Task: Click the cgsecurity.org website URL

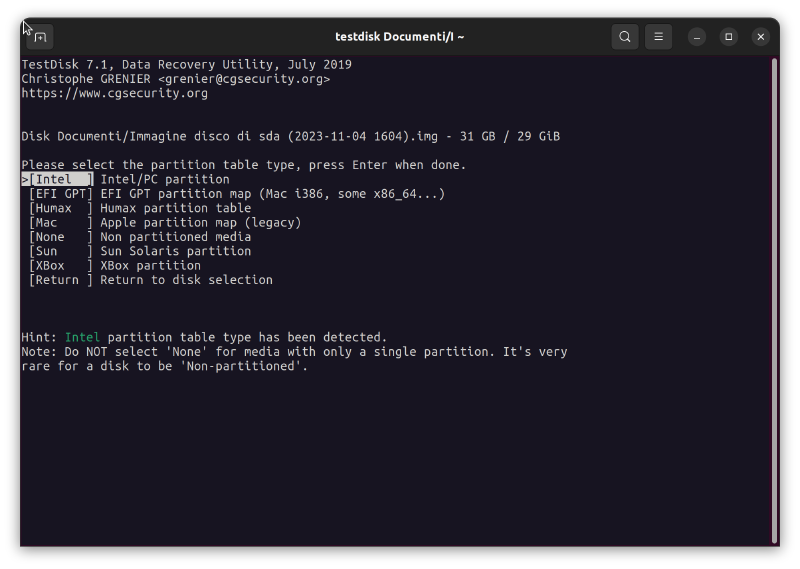Action: 115,94
